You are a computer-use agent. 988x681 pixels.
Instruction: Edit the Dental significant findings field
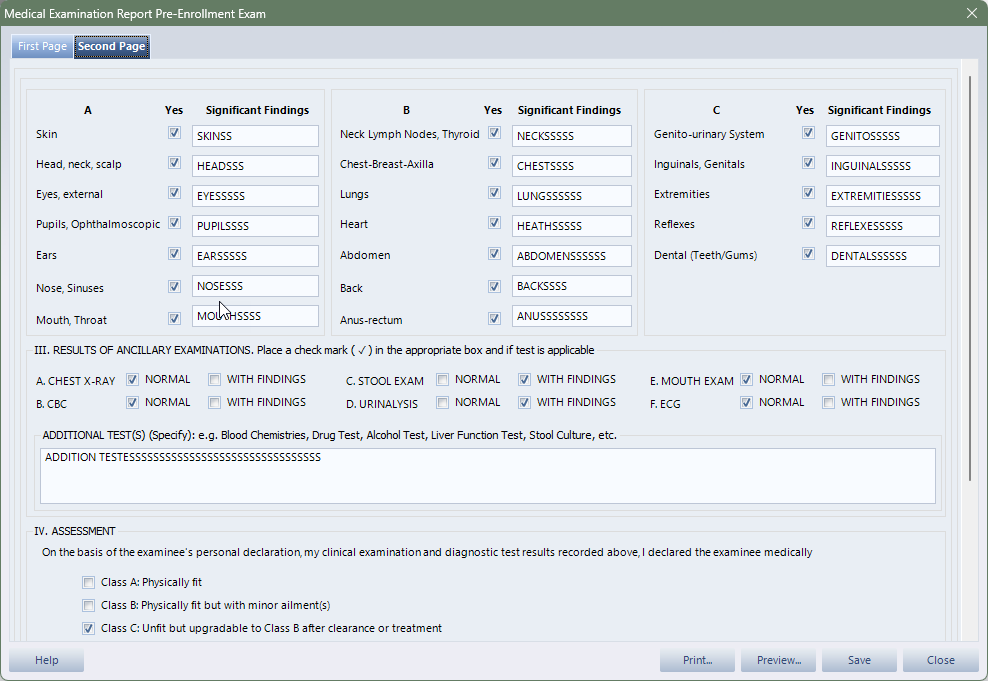pyautogui.click(x=883, y=256)
